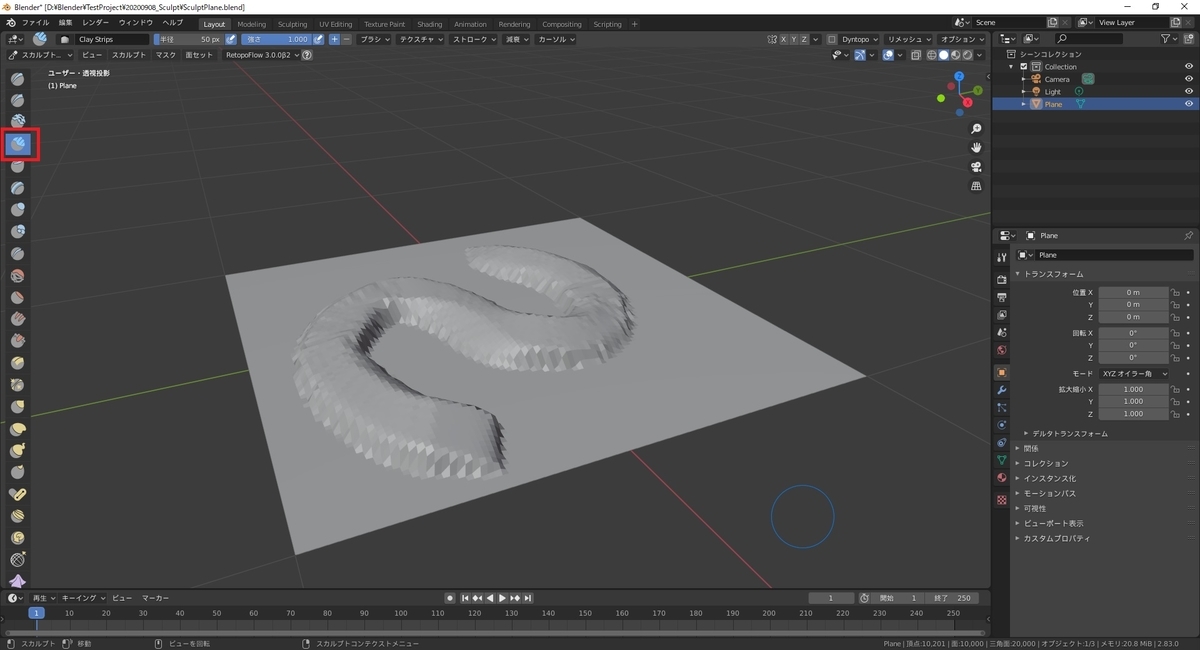This screenshot has width=1200, height=650.
Task: Create new scene with copy icon
Action: tap(1053, 22)
